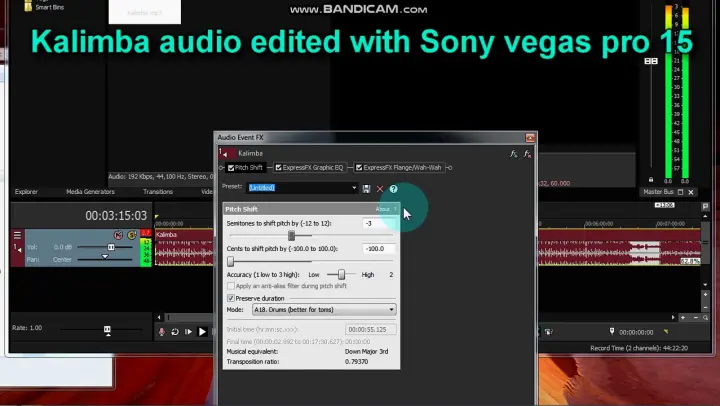
Task: Click horizontal zoom out minus button
Action: tap(696, 317)
